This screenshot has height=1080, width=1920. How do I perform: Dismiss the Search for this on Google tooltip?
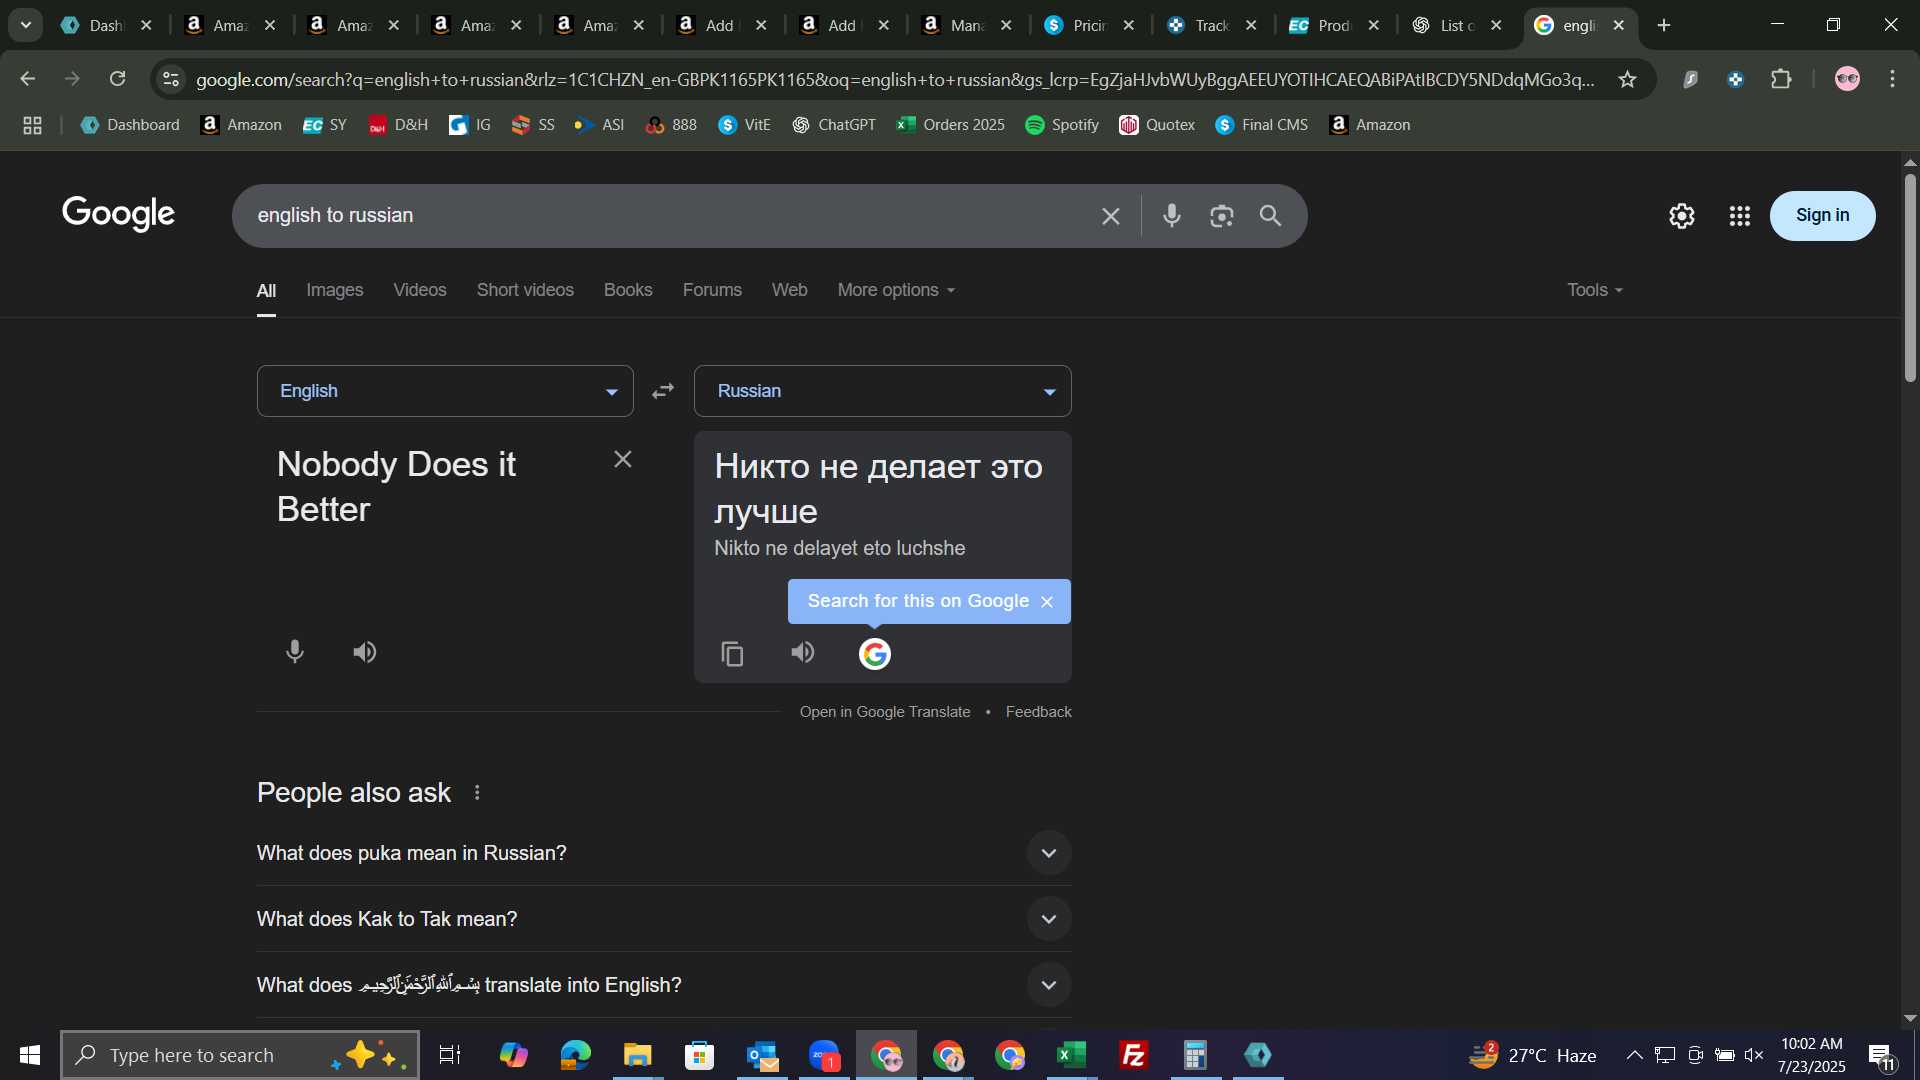[1047, 602]
